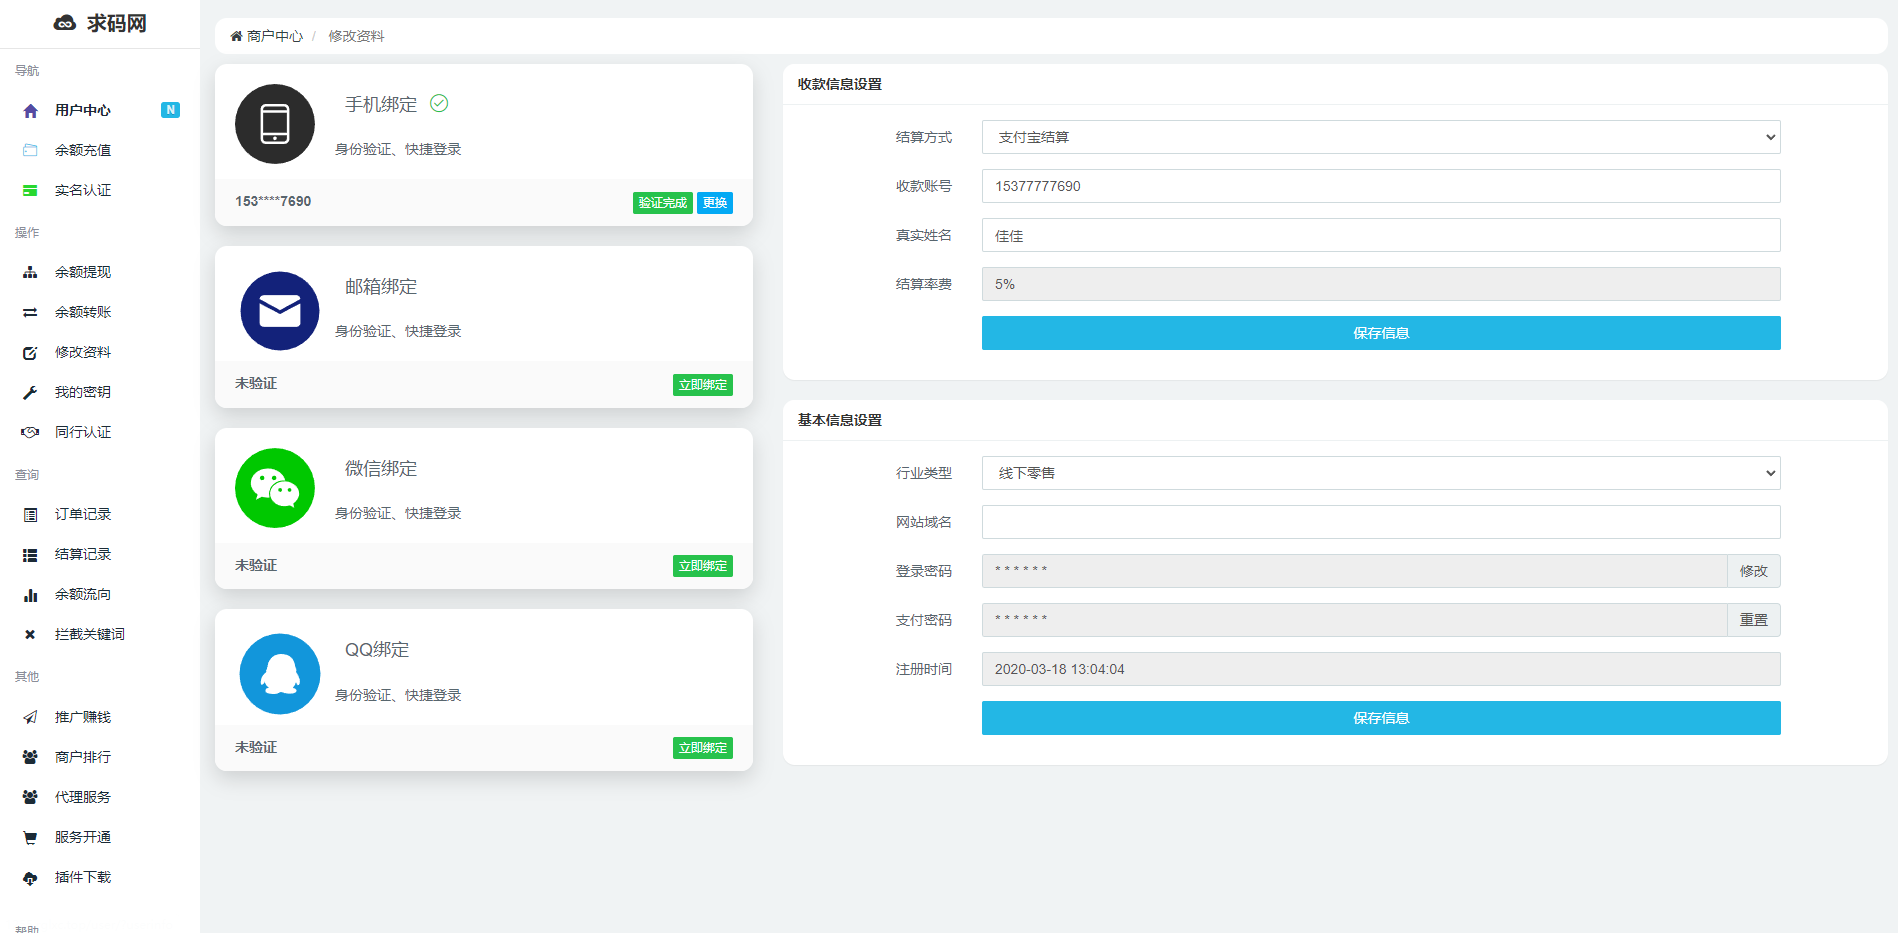This screenshot has height=933, width=1898.
Task: Click the 更换 button for phone binding
Action: 715,203
